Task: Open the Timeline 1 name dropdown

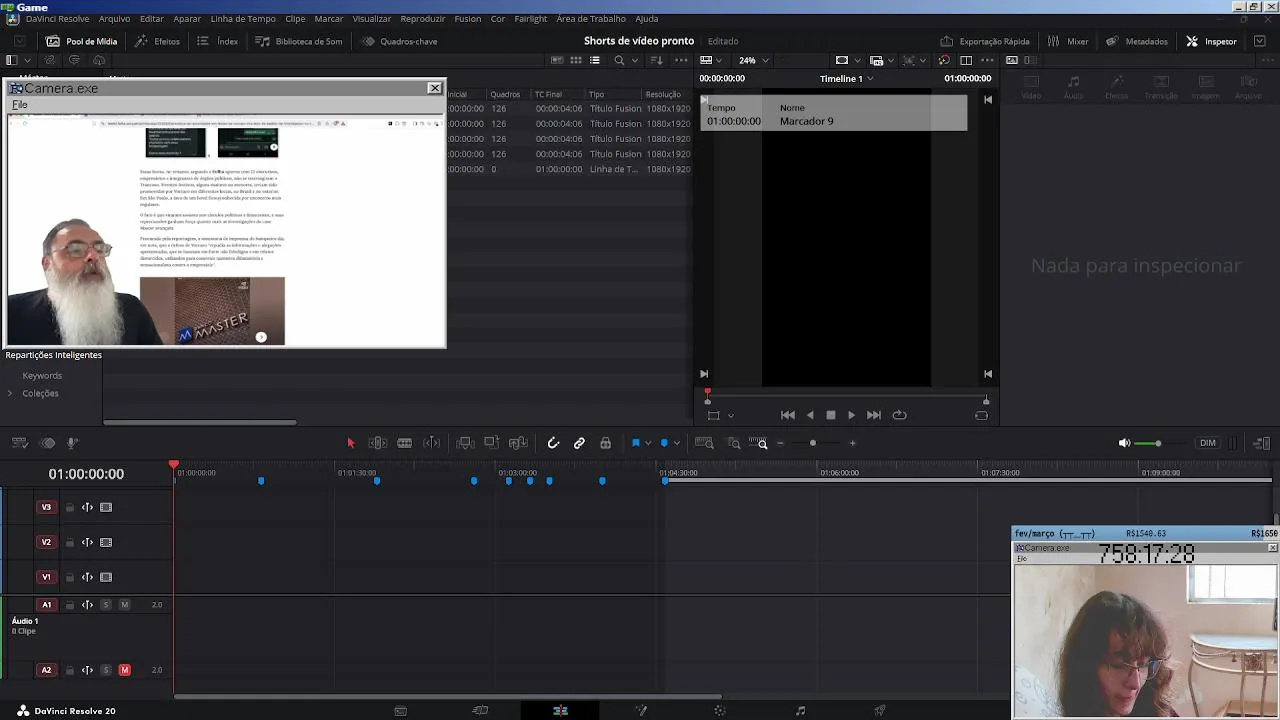Action: [847, 78]
